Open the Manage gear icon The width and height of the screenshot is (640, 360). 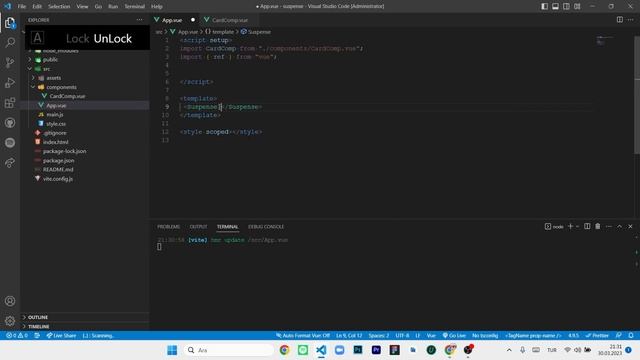[10, 321]
